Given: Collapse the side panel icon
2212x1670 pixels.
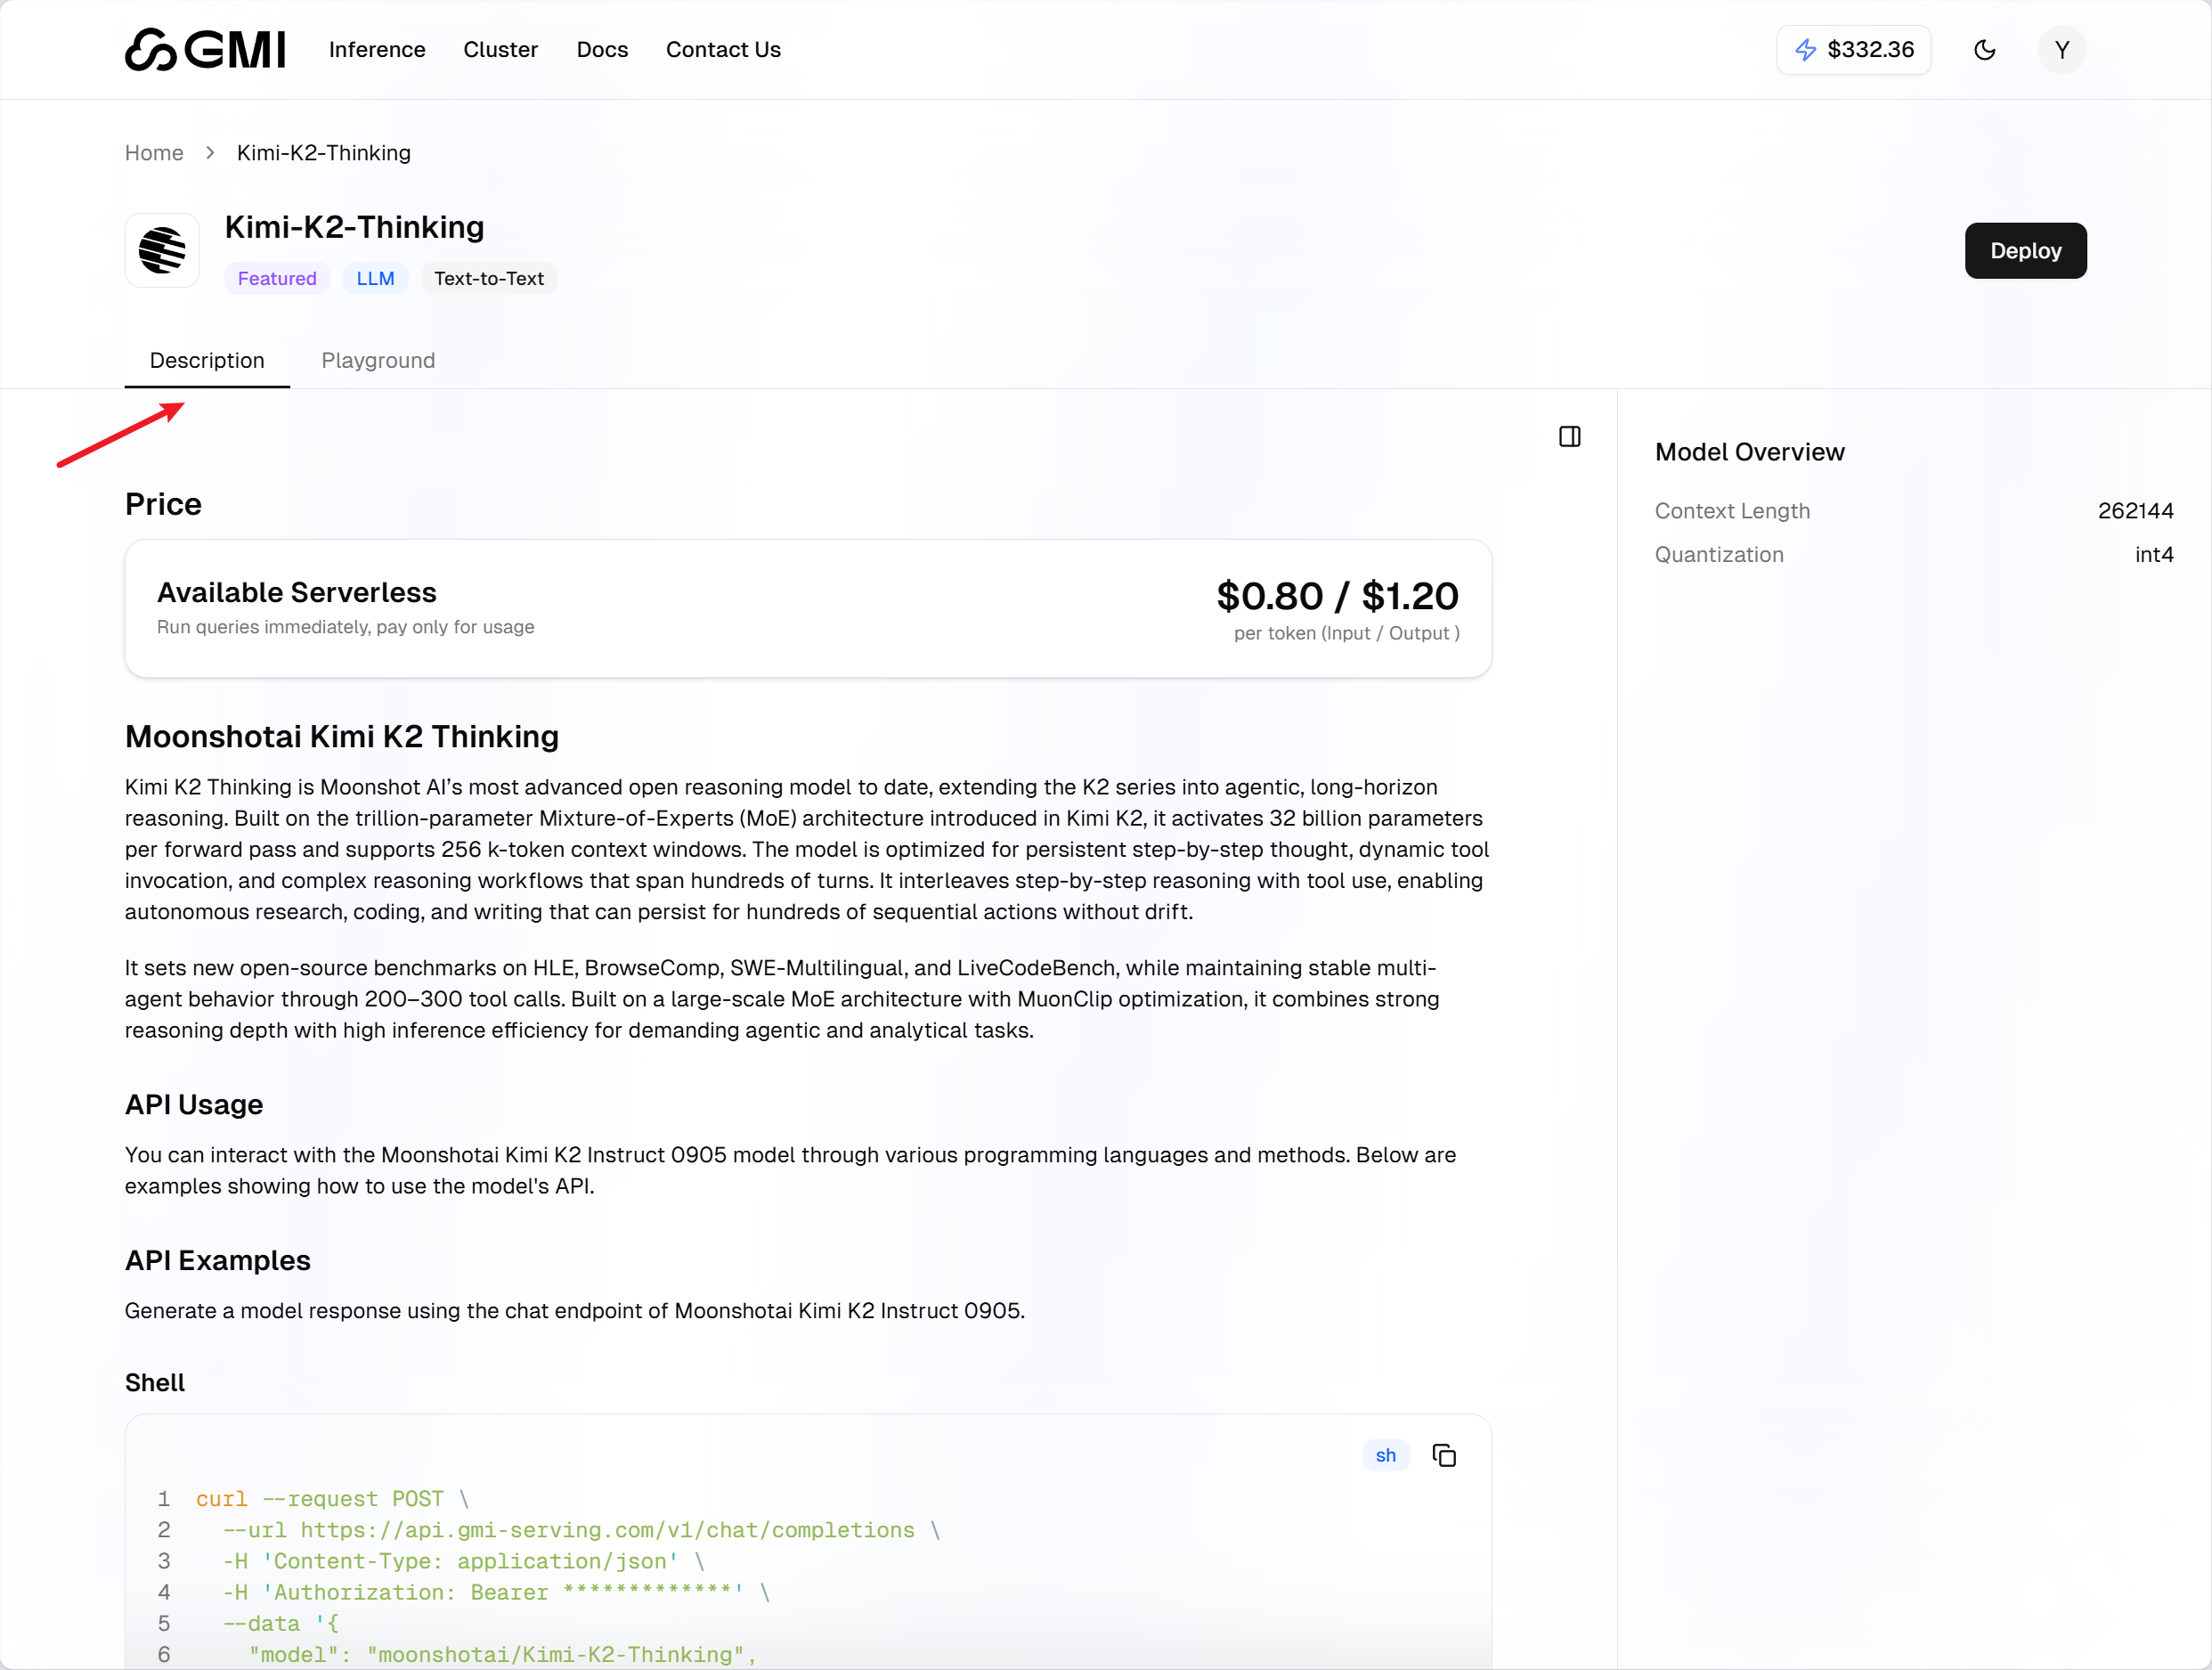Looking at the screenshot, I should tap(1569, 436).
